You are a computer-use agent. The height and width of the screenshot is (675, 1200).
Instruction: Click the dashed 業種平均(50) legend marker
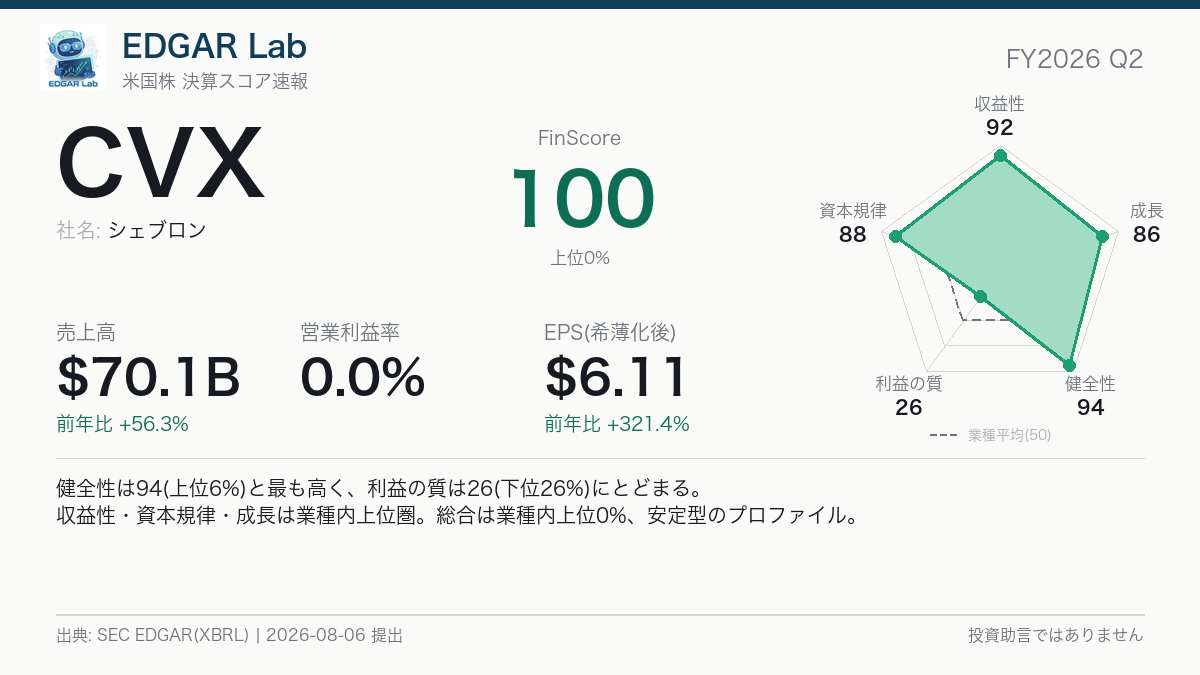tap(944, 436)
